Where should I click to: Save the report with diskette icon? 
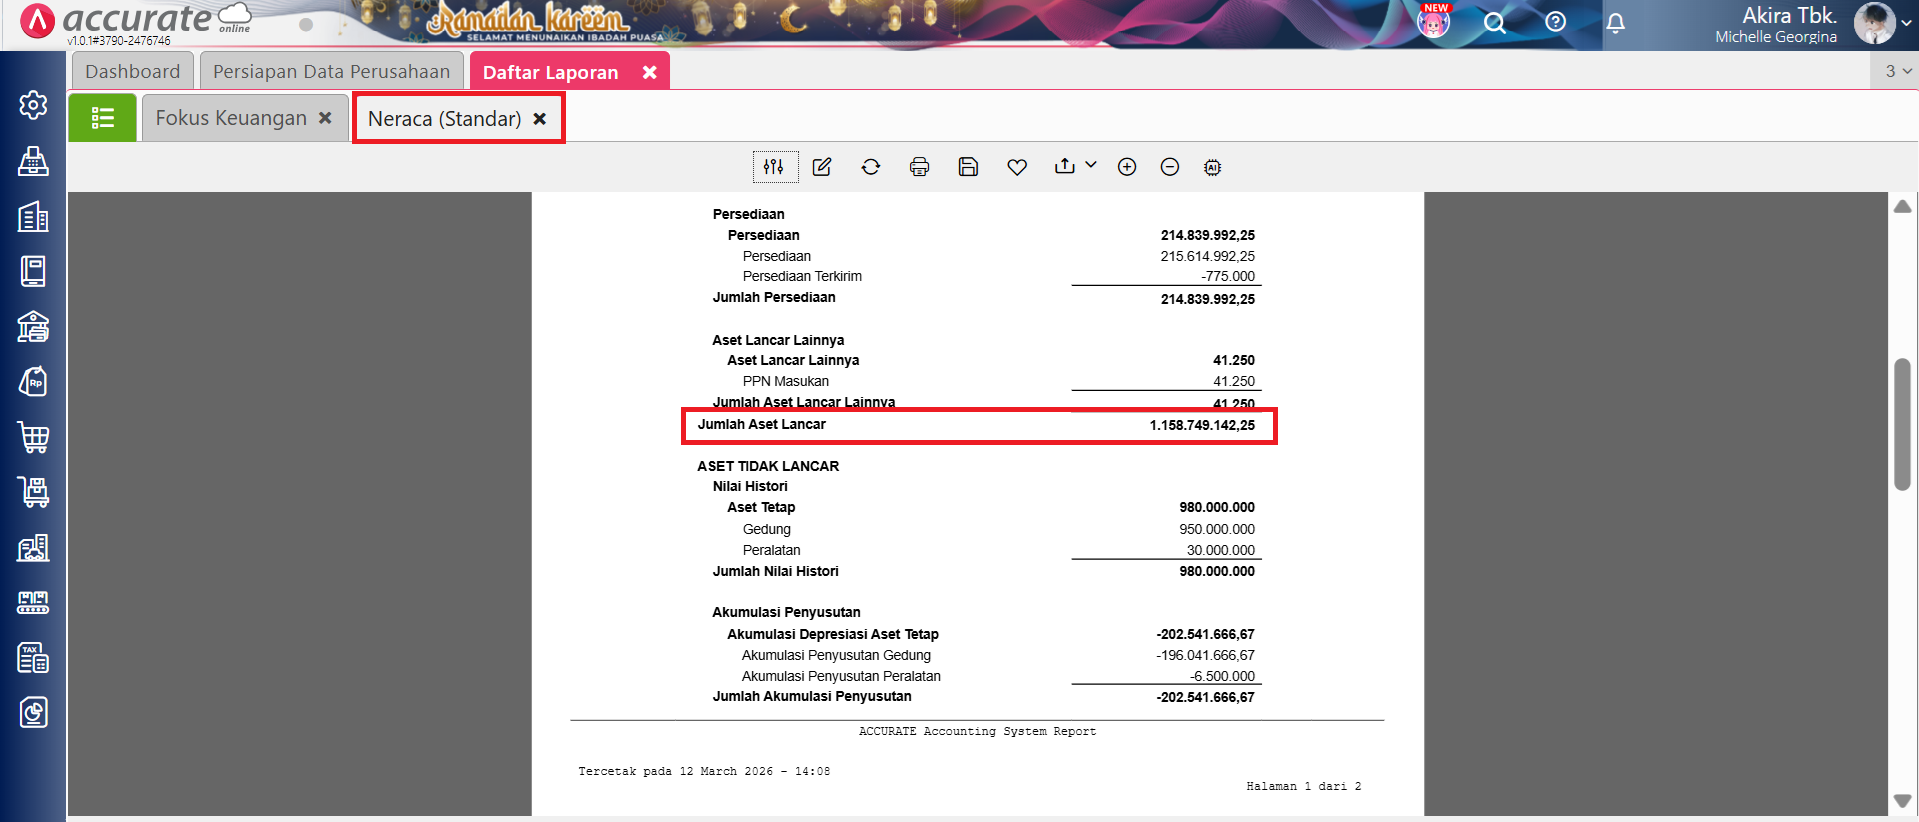(x=968, y=167)
